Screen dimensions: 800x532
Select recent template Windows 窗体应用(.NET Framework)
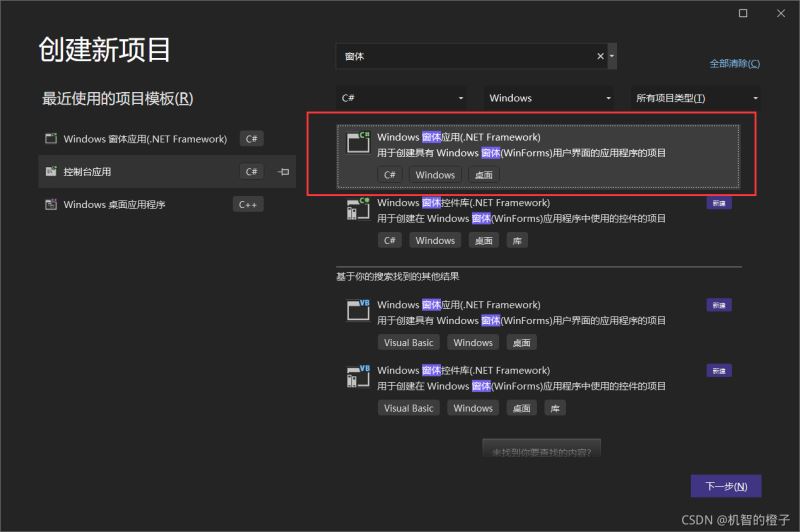point(167,139)
